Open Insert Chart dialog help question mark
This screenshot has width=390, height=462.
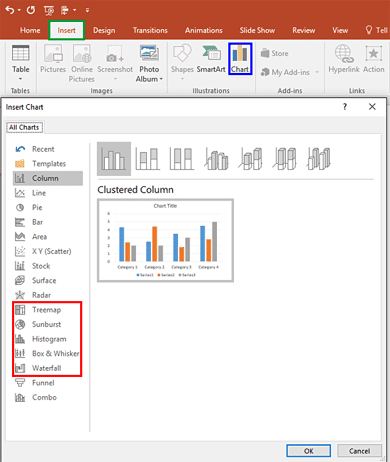pyautogui.click(x=345, y=107)
